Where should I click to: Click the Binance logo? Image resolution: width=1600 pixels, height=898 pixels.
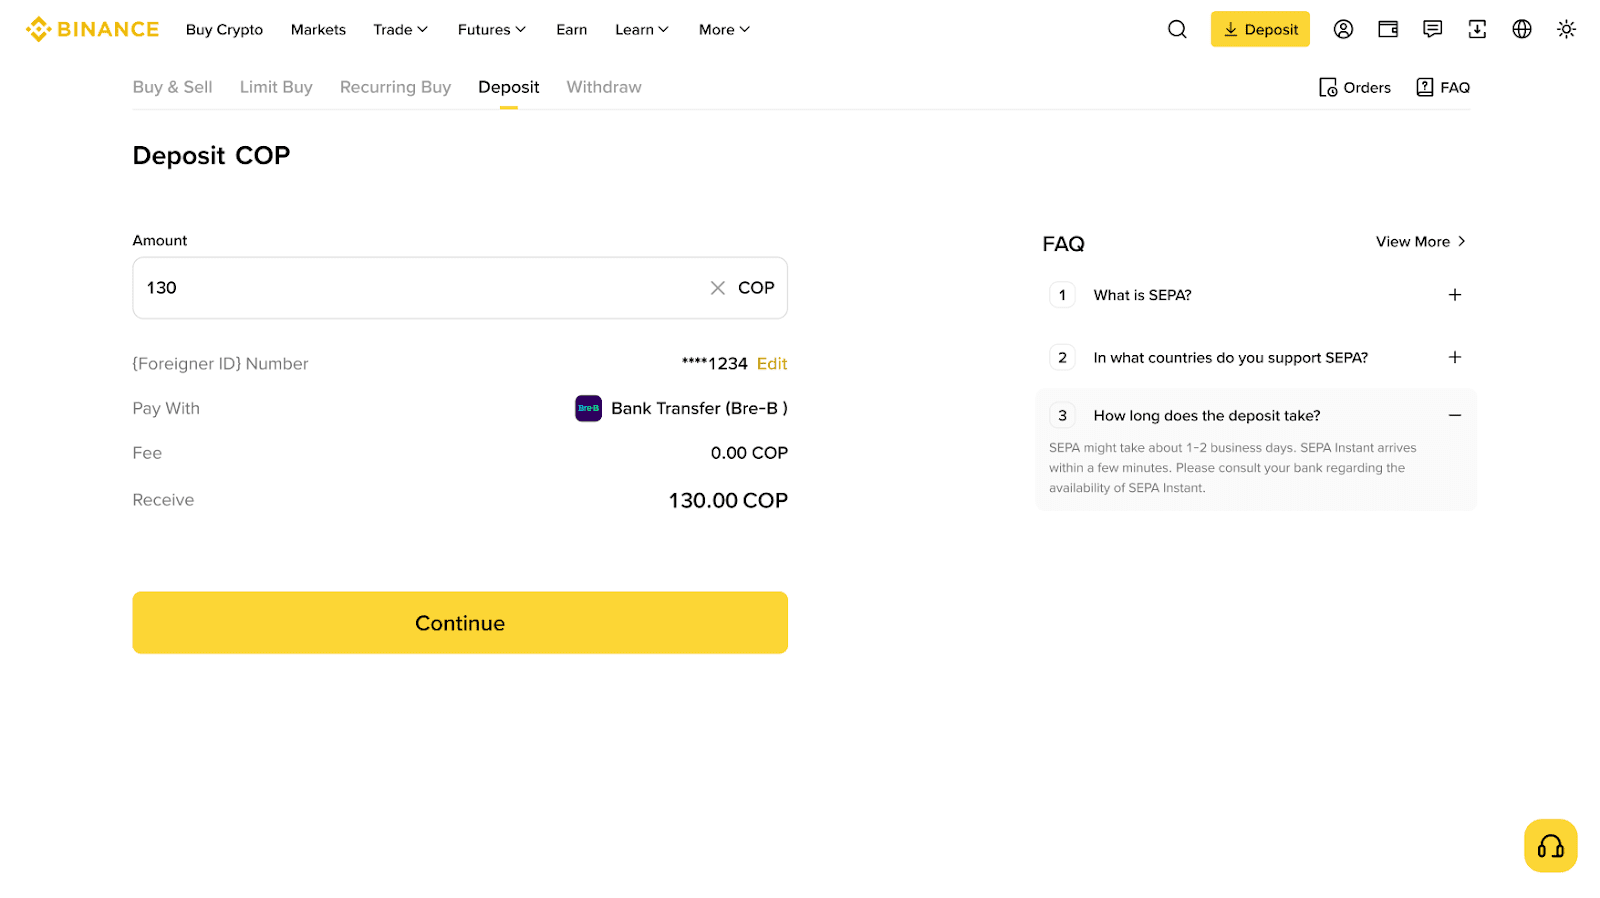(x=92, y=29)
